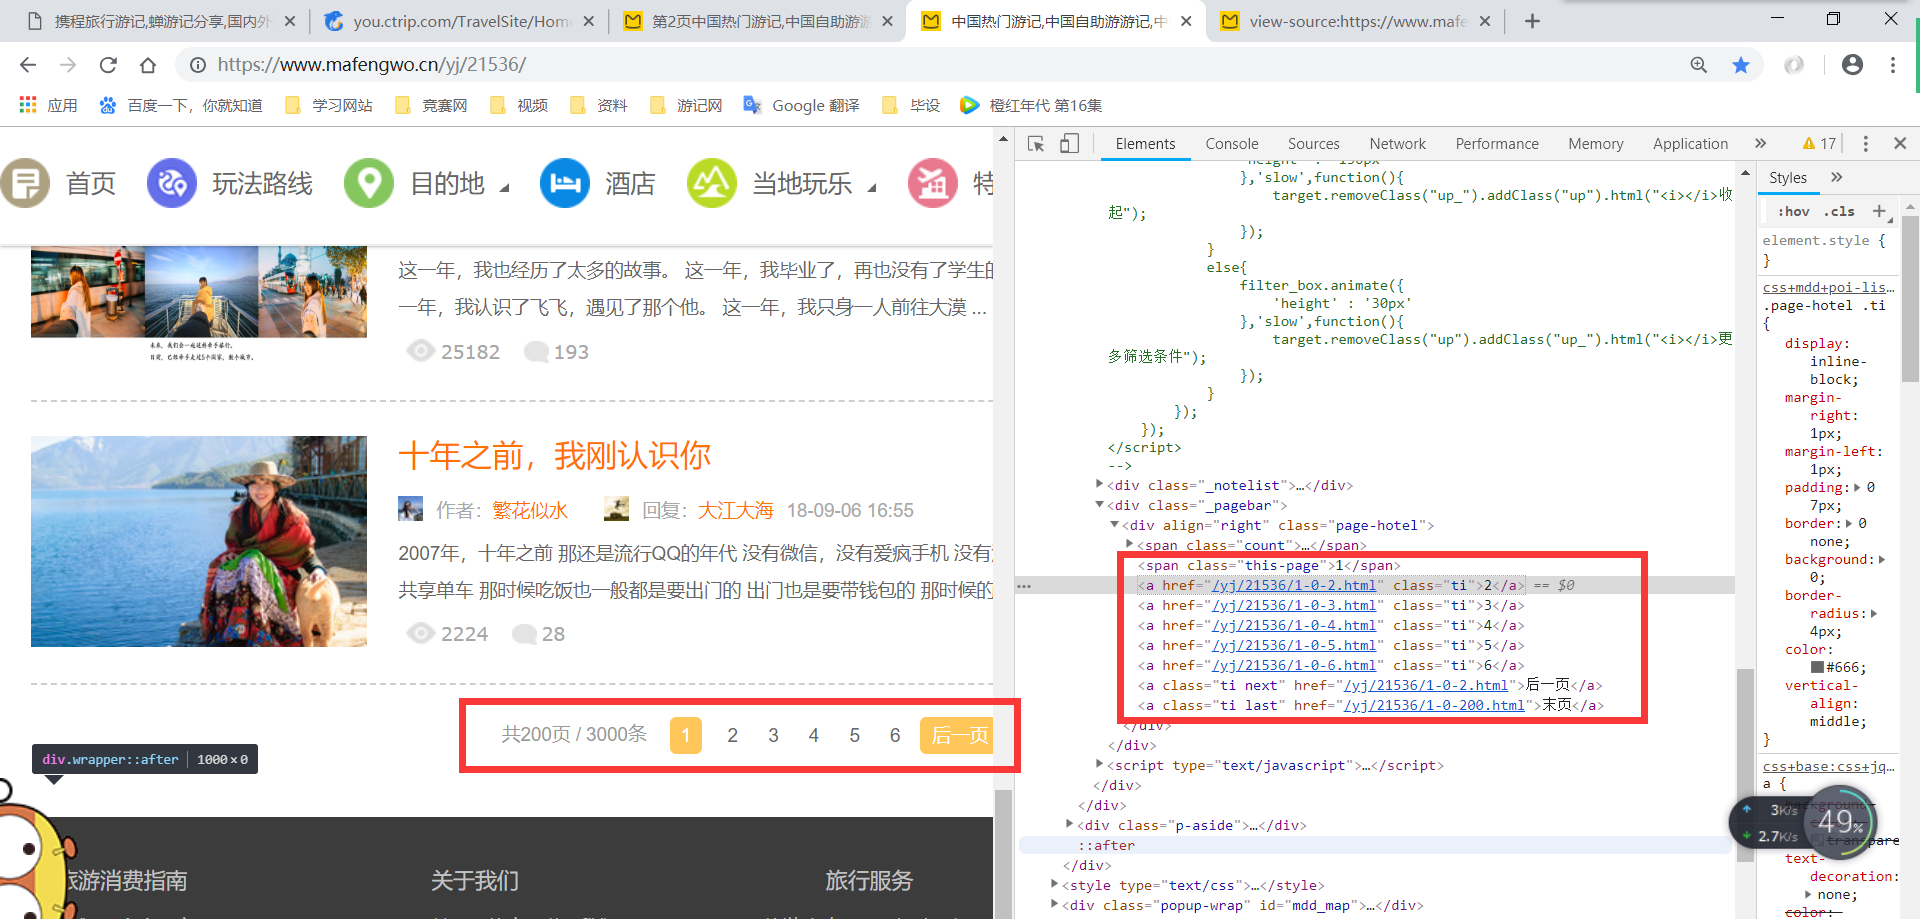
Task: Click the 后一页 next page button
Action: click(x=957, y=735)
